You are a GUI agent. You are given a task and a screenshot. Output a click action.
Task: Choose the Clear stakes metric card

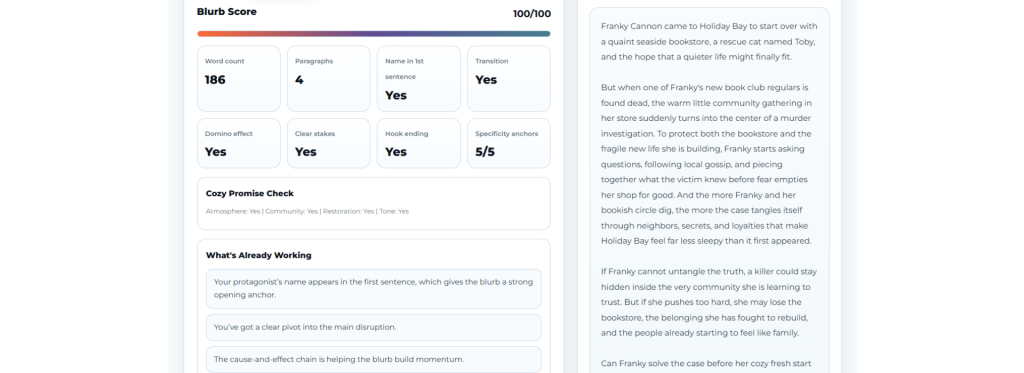[x=328, y=143]
